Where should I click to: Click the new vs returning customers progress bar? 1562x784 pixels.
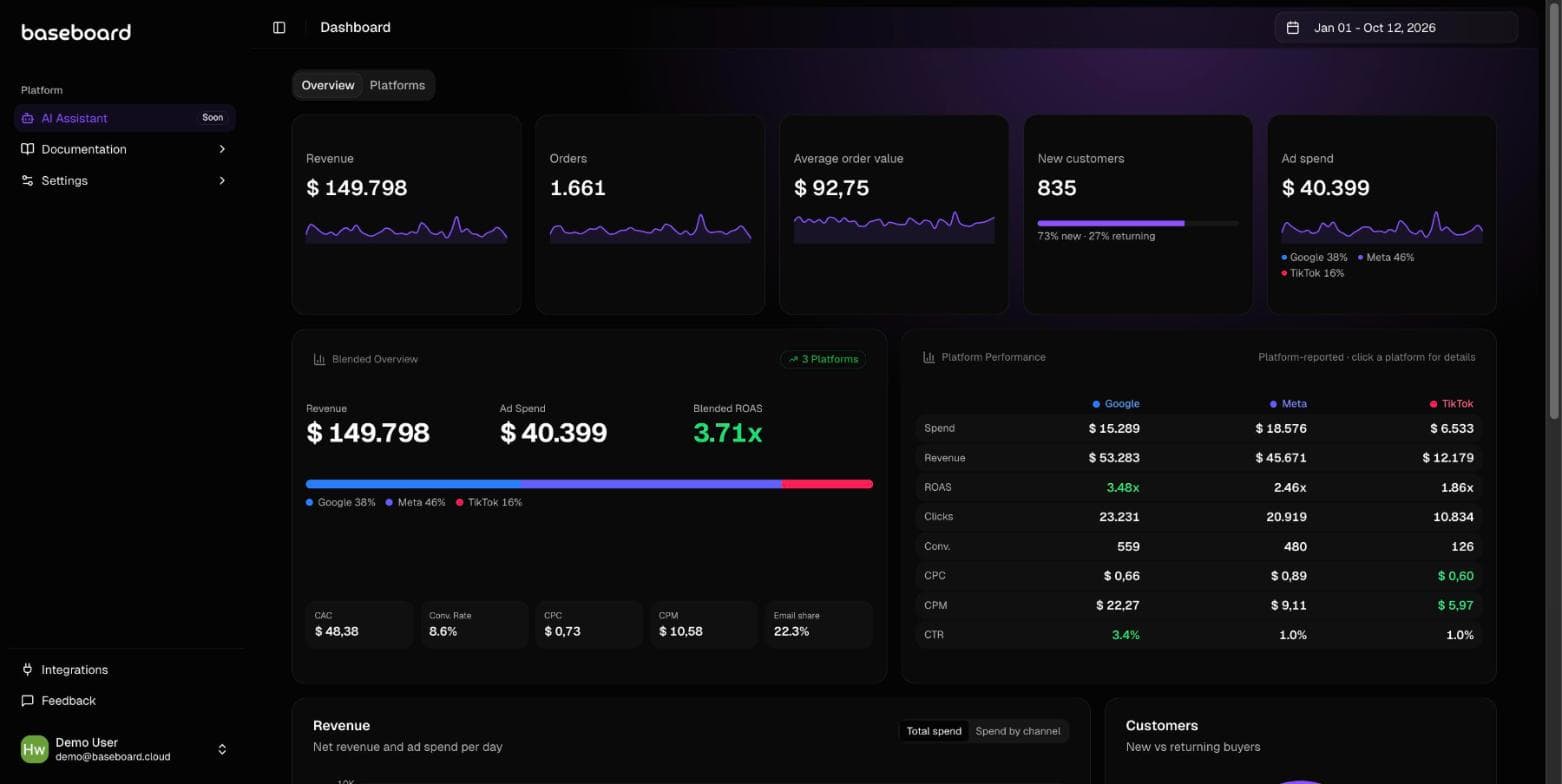click(1138, 223)
